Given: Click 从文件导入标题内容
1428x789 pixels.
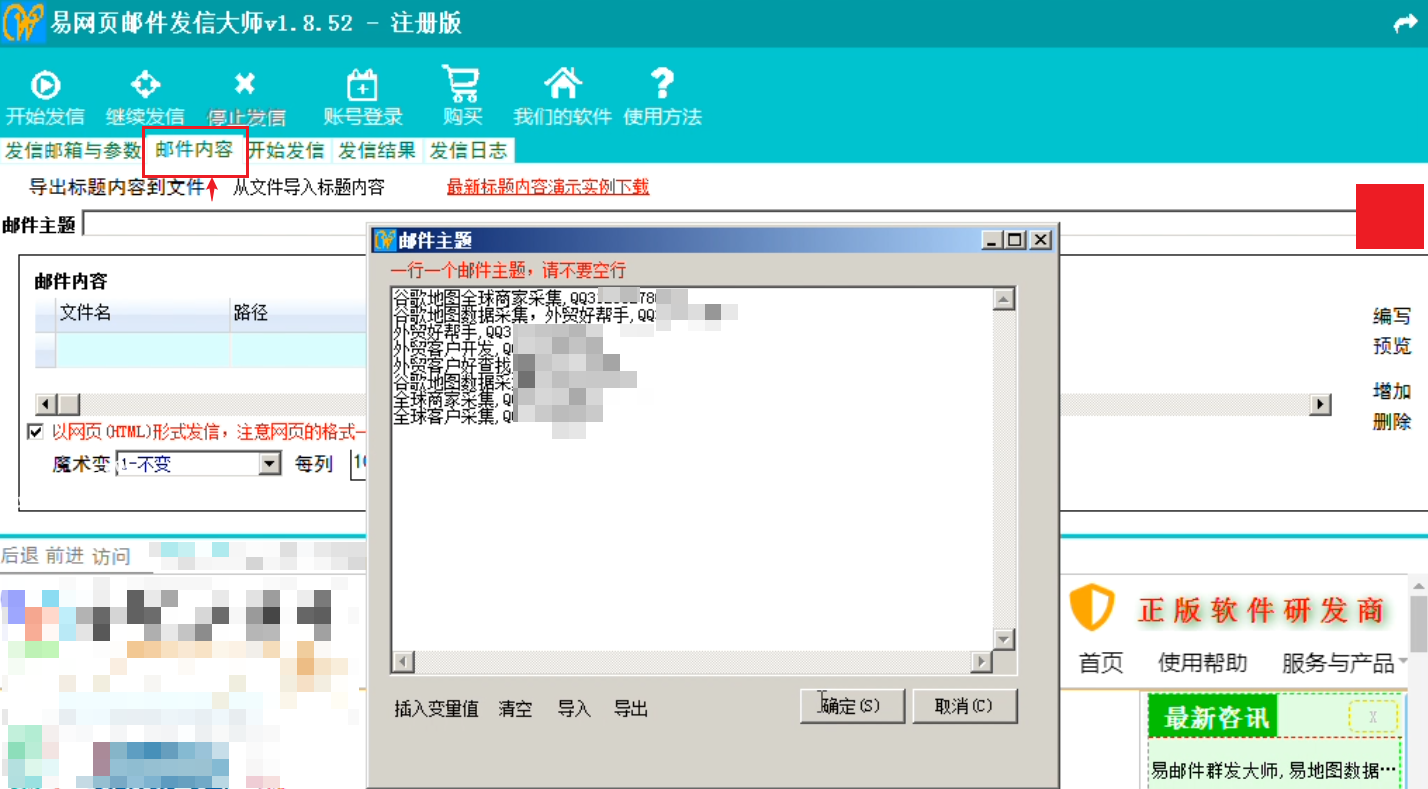Looking at the screenshot, I should pos(308,187).
